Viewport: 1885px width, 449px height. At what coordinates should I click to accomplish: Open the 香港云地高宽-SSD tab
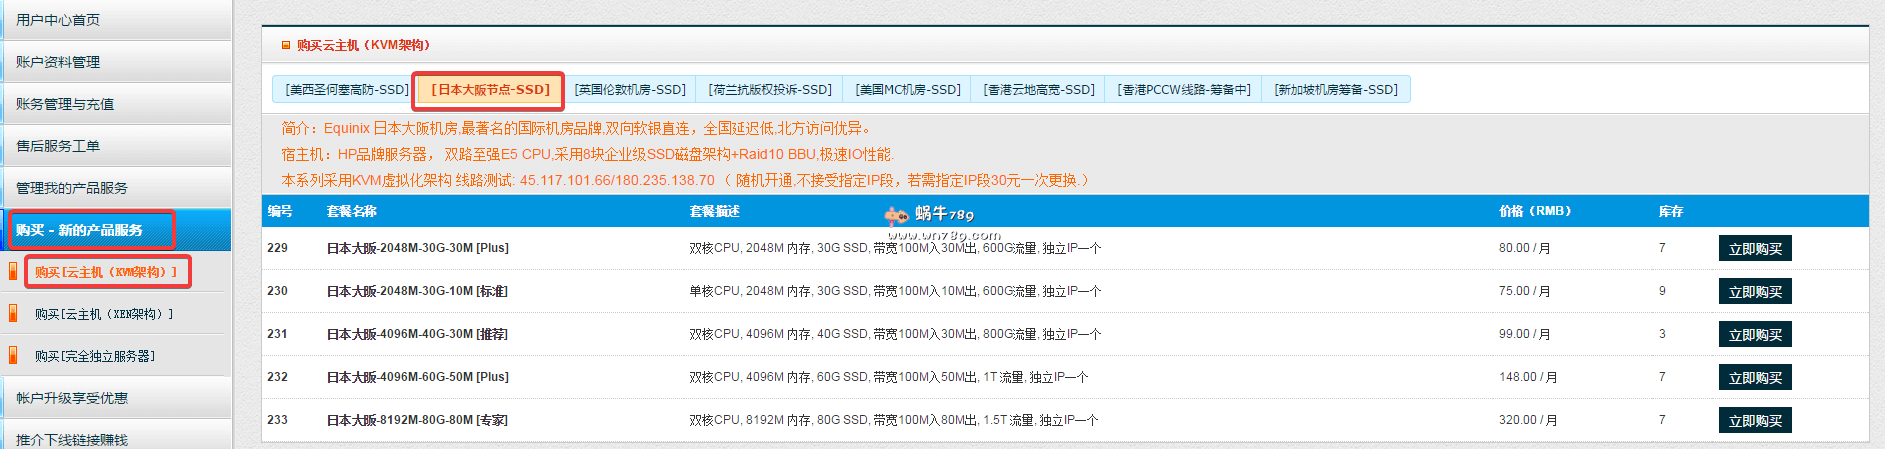click(1039, 90)
